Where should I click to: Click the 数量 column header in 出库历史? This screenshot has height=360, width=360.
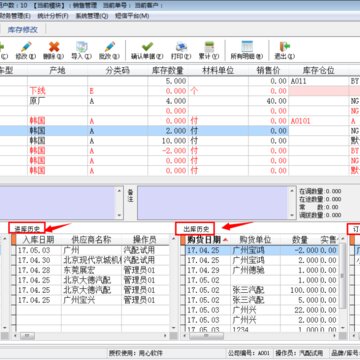tap(300, 240)
